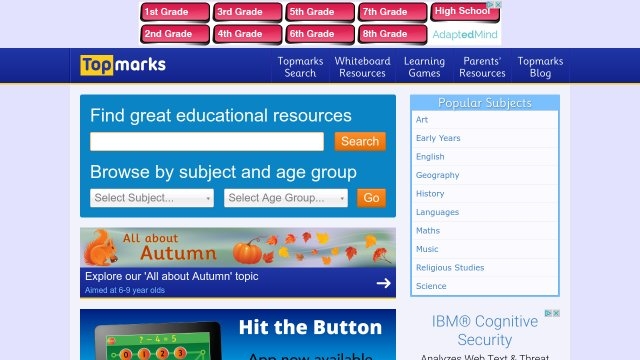This screenshot has width=640, height=360.
Task: Click the 2nd Grade ad button
Action: pos(175,34)
